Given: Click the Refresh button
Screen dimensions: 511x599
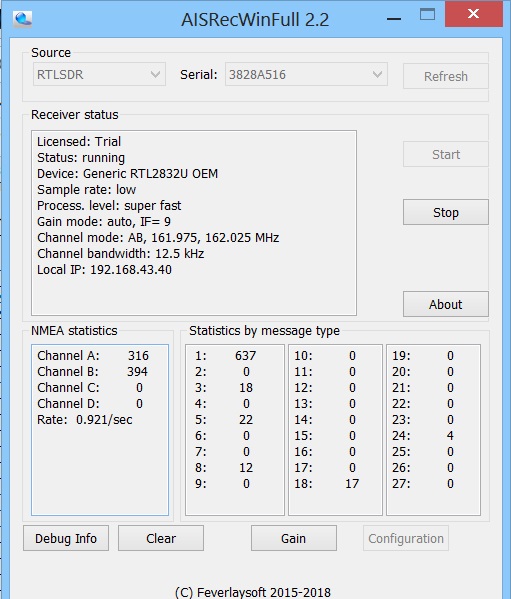Looking at the screenshot, I should tap(446, 76).
